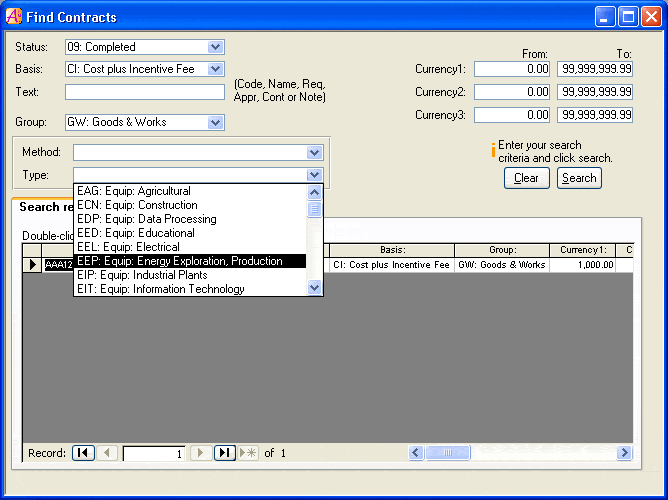Click the Currency3 To field
The width and height of the screenshot is (668, 500).
pos(595,115)
